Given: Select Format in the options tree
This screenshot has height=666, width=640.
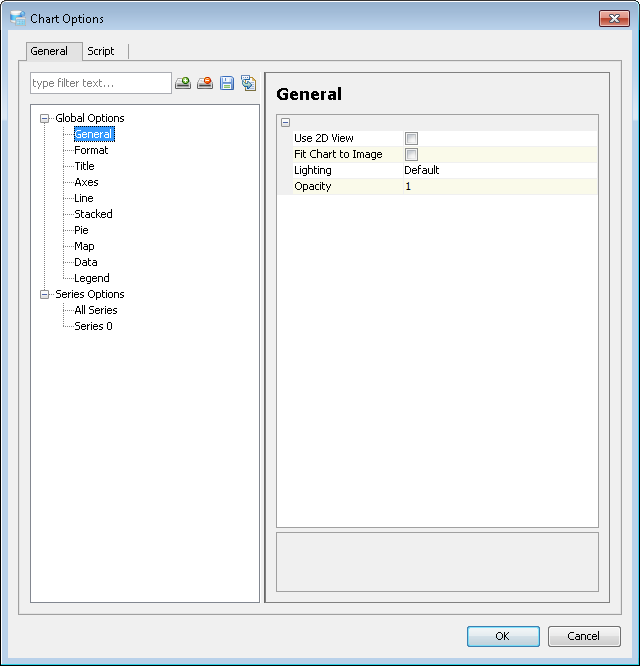Looking at the screenshot, I should (91, 150).
